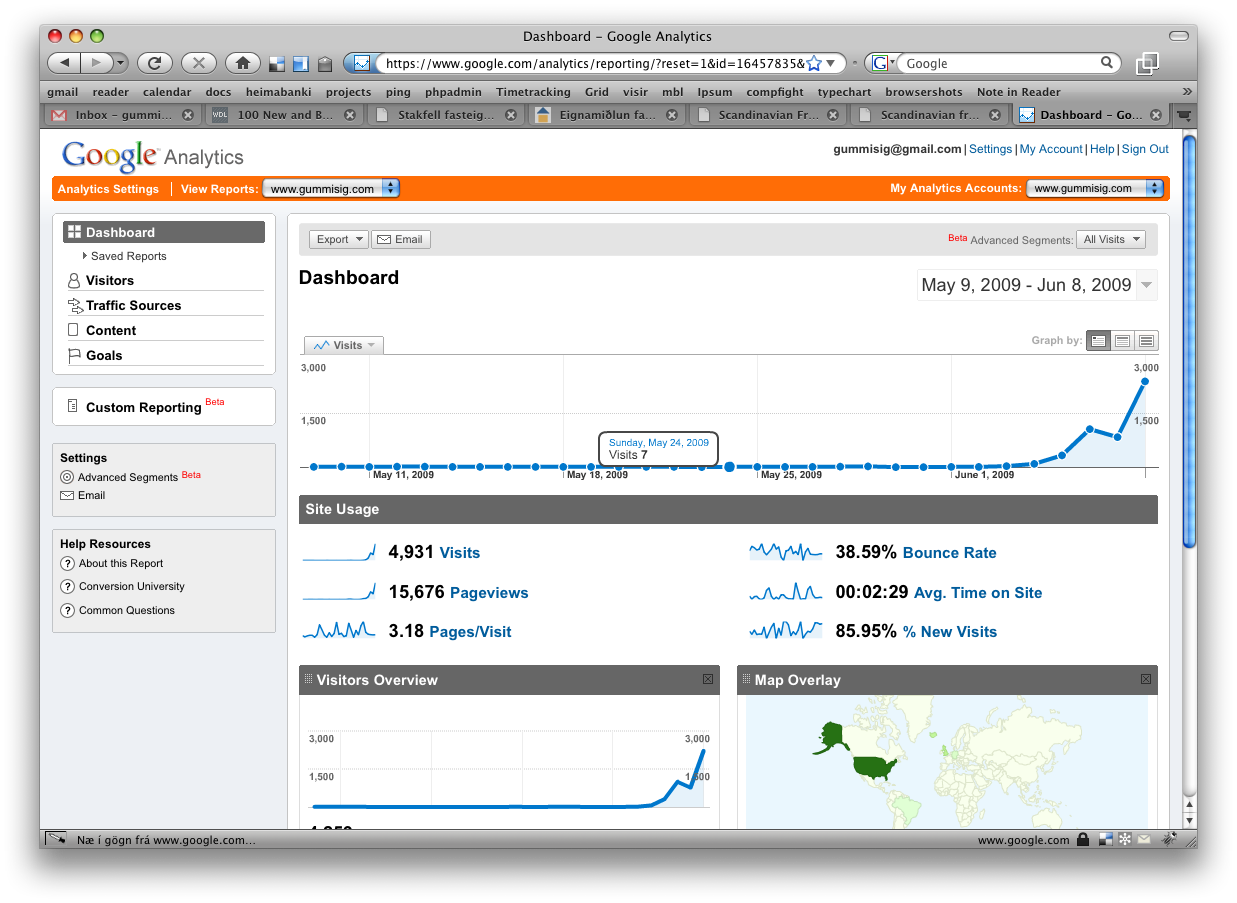Open Common Questions help link

coord(127,611)
